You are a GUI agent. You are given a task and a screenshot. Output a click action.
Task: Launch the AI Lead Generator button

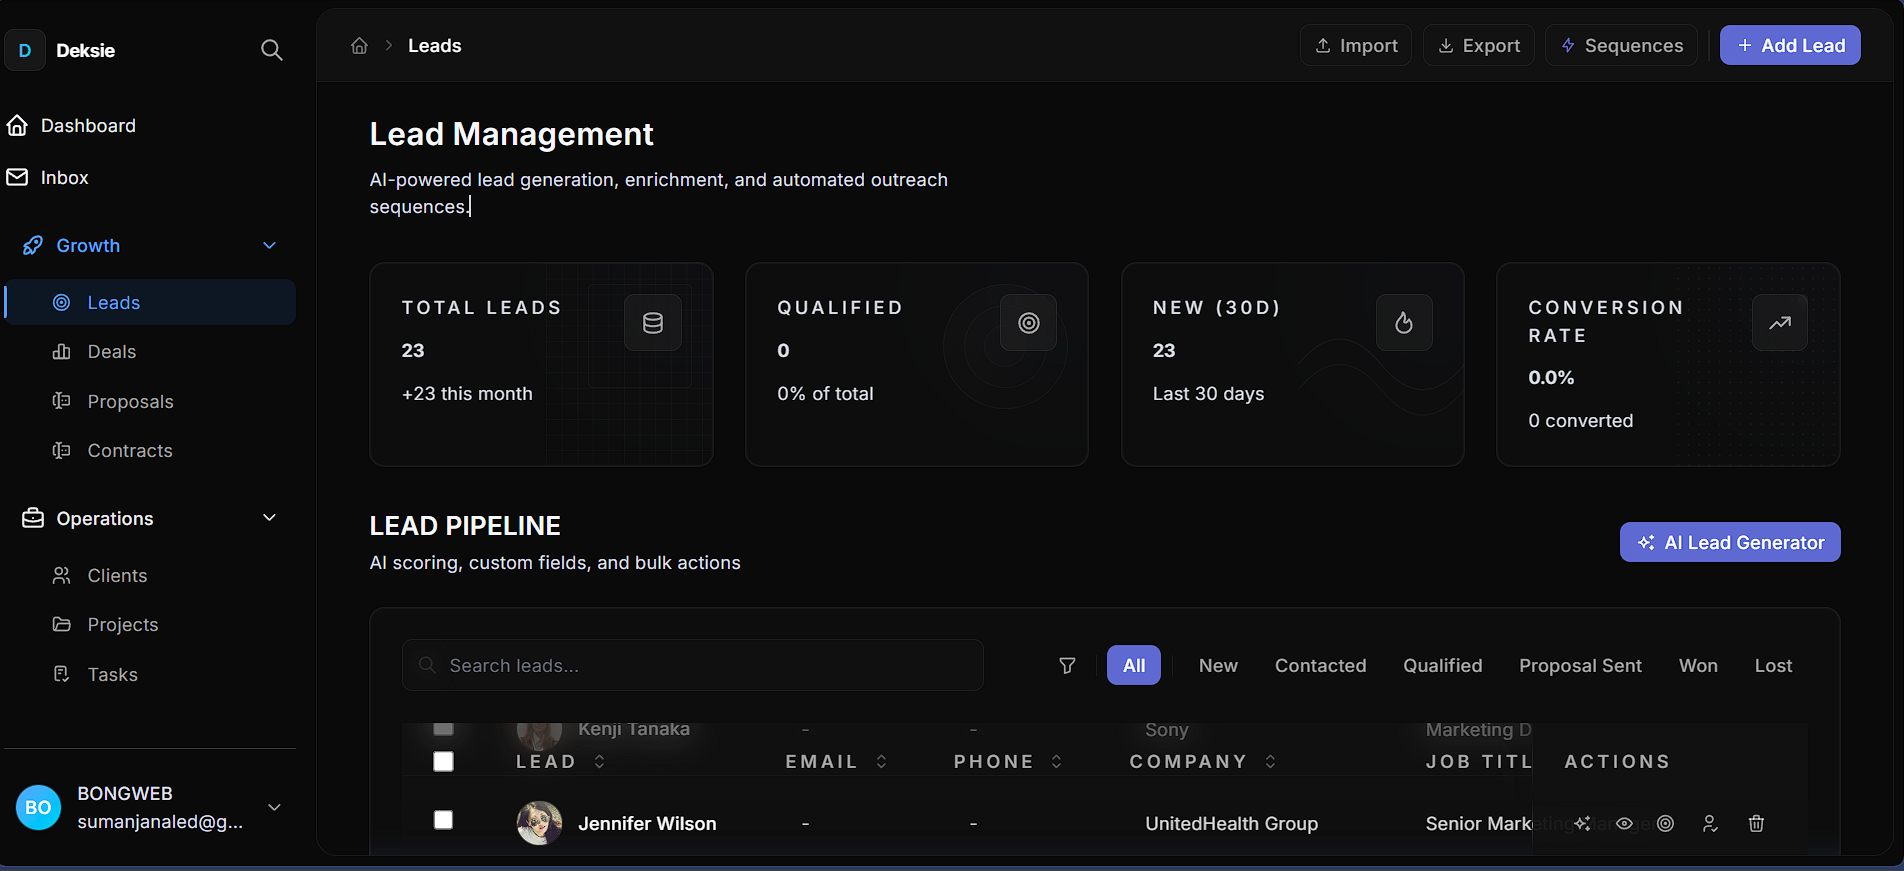(x=1729, y=543)
